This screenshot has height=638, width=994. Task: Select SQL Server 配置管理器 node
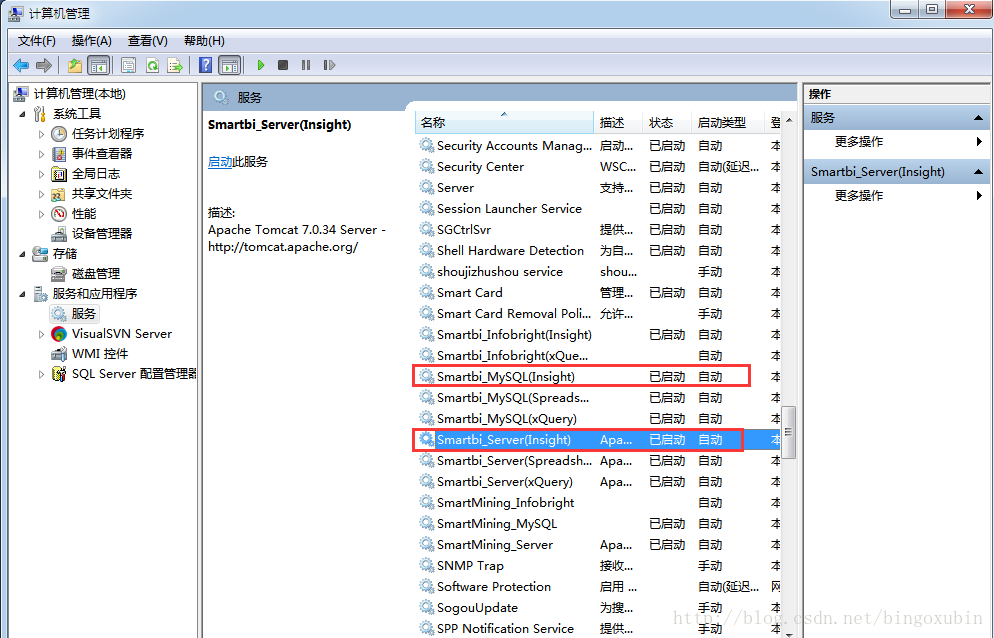point(134,374)
